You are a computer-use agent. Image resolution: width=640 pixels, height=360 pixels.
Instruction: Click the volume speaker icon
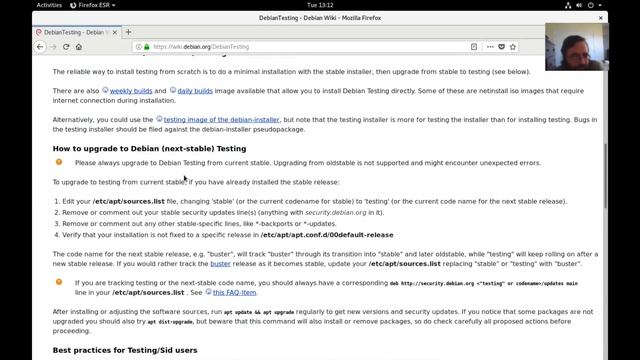pyautogui.click(x=579, y=5)
